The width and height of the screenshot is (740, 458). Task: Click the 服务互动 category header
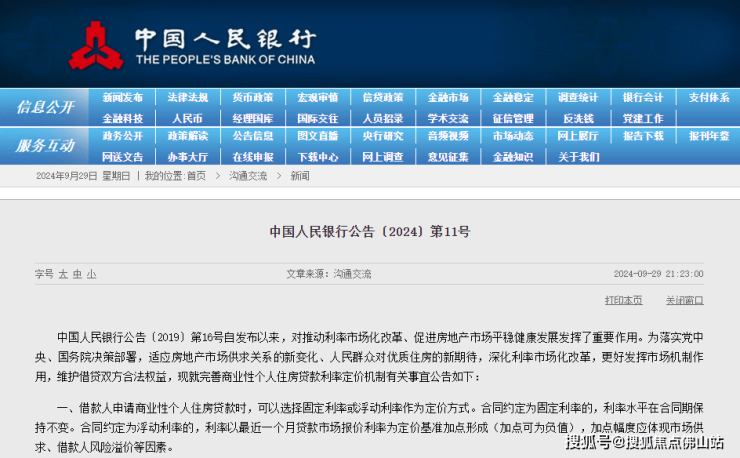(45, 146)
